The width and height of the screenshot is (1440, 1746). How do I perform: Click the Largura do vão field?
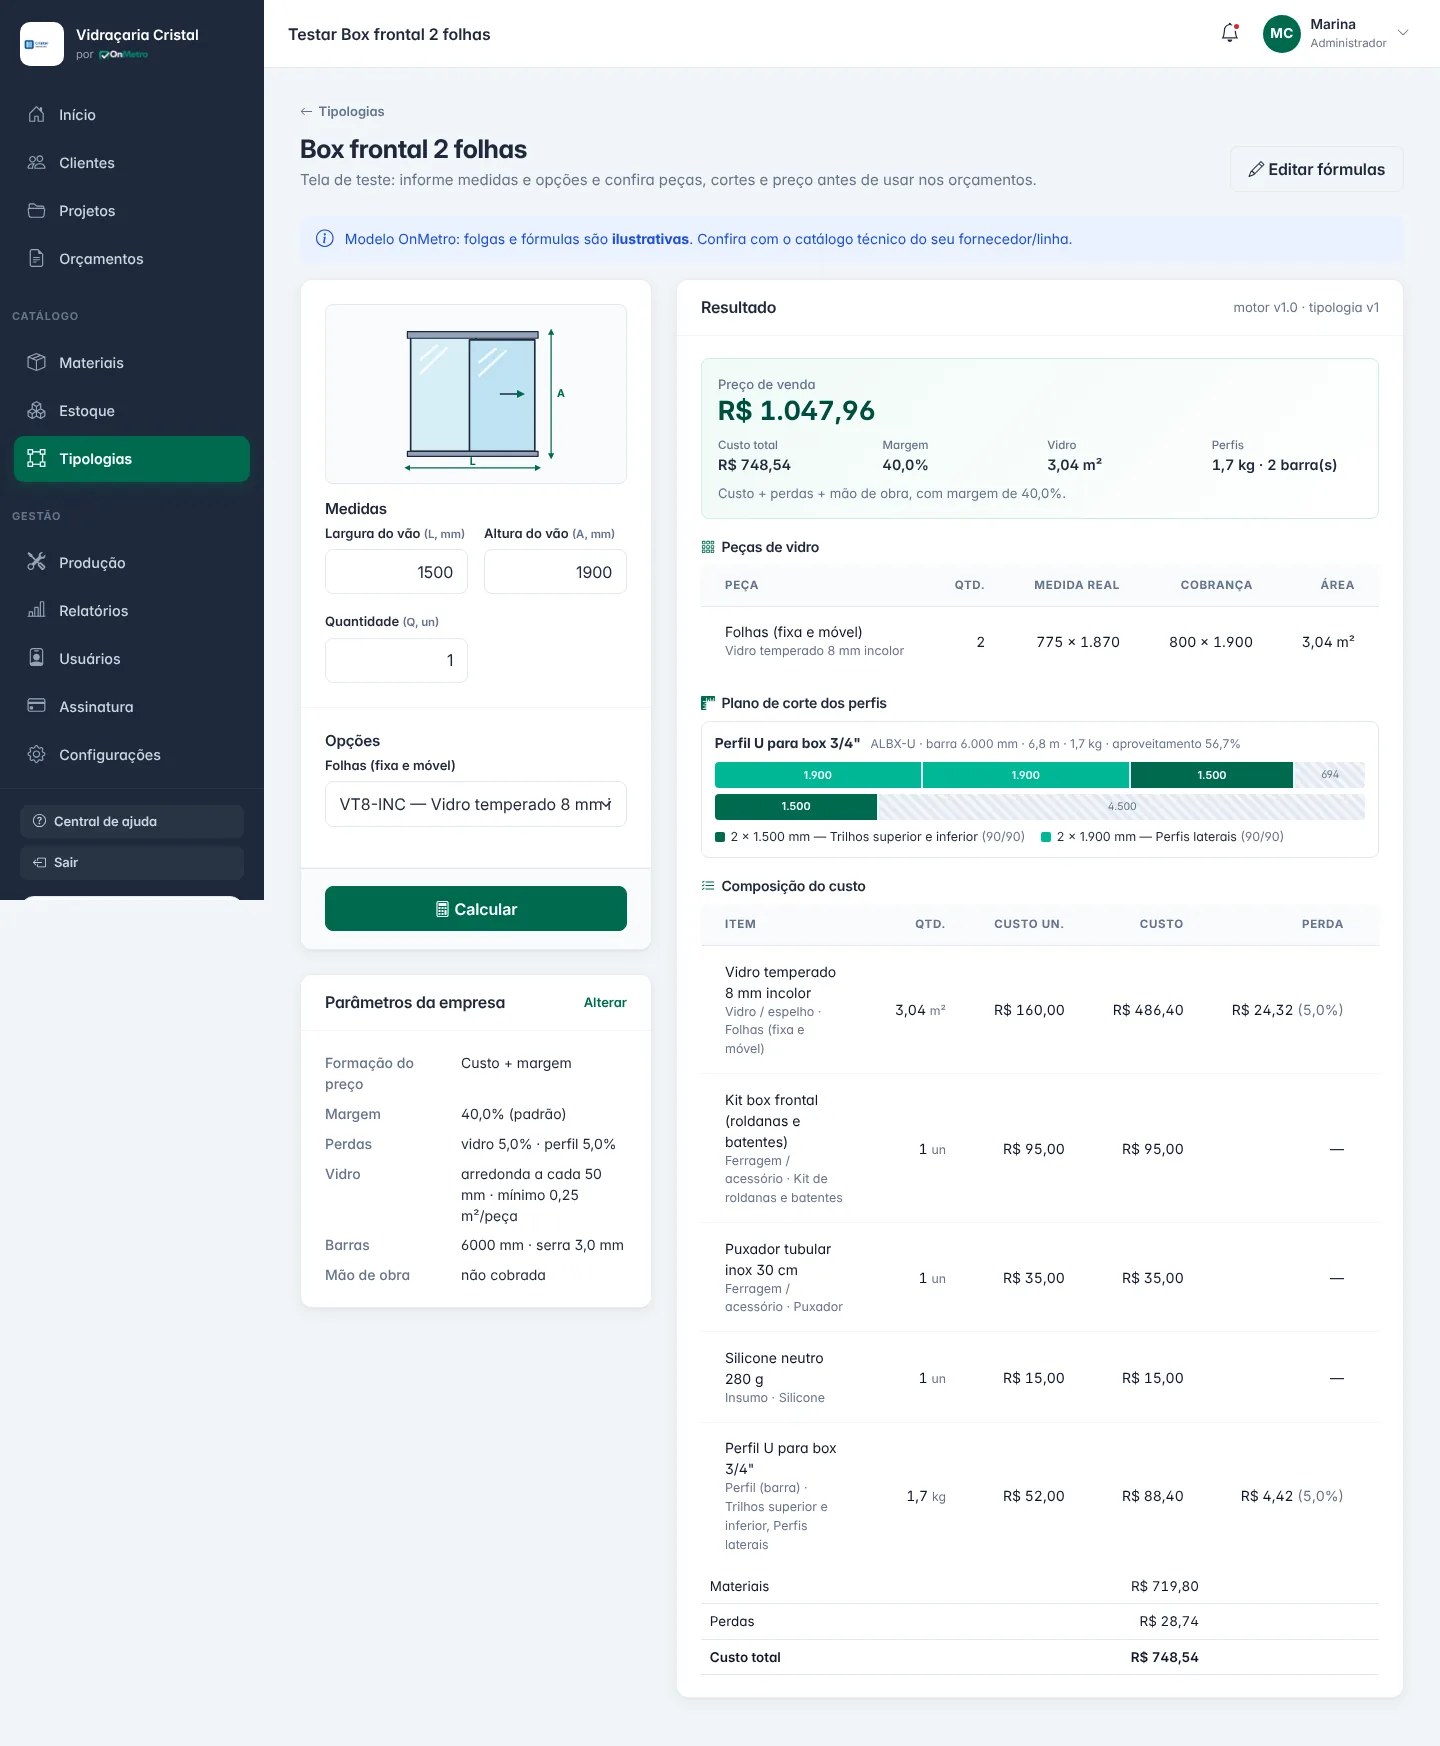click(x=396, y=572)
